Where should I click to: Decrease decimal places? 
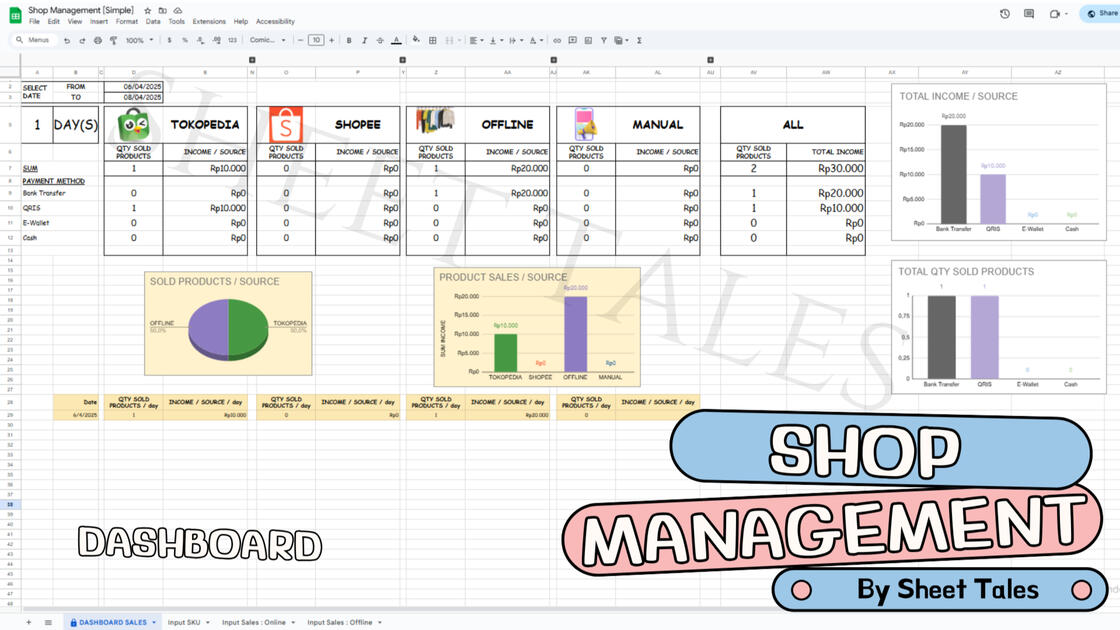click(x=200, y=41)
